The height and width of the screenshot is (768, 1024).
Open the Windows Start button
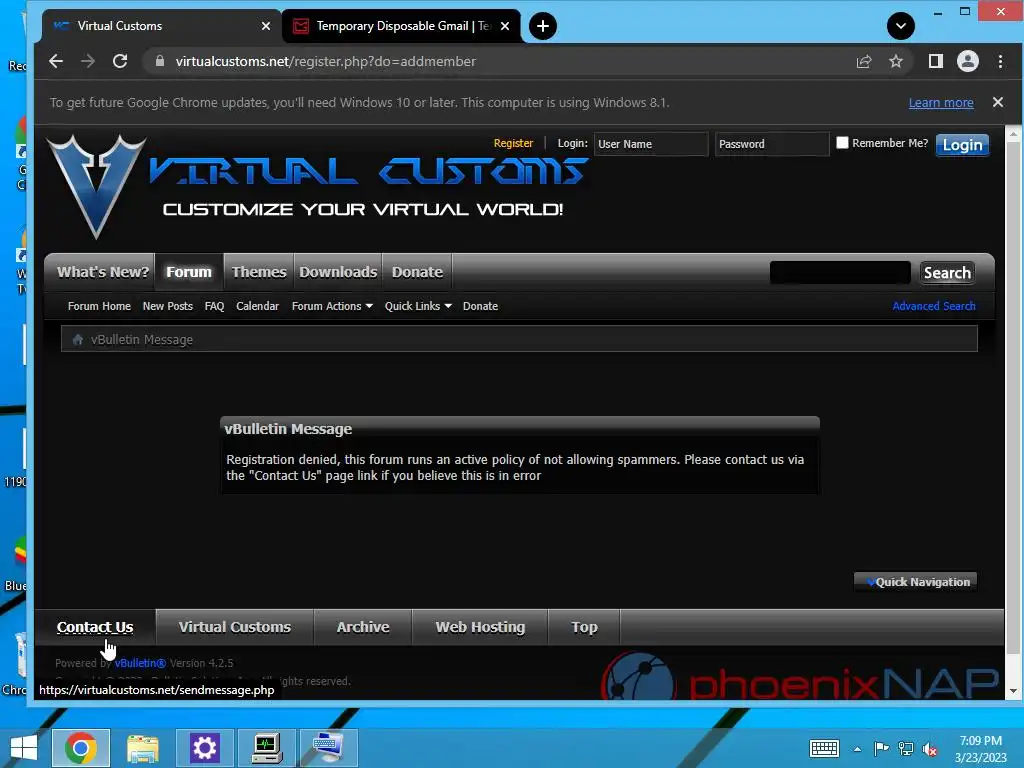coord(24,748)
